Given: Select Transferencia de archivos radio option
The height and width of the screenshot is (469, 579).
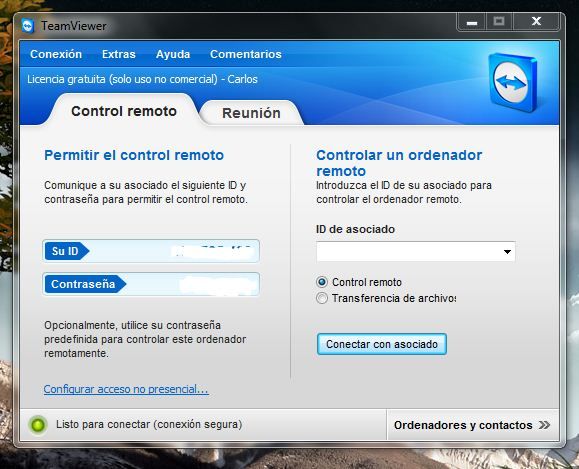Looking at the screenshot, I should tap(322, 298).
